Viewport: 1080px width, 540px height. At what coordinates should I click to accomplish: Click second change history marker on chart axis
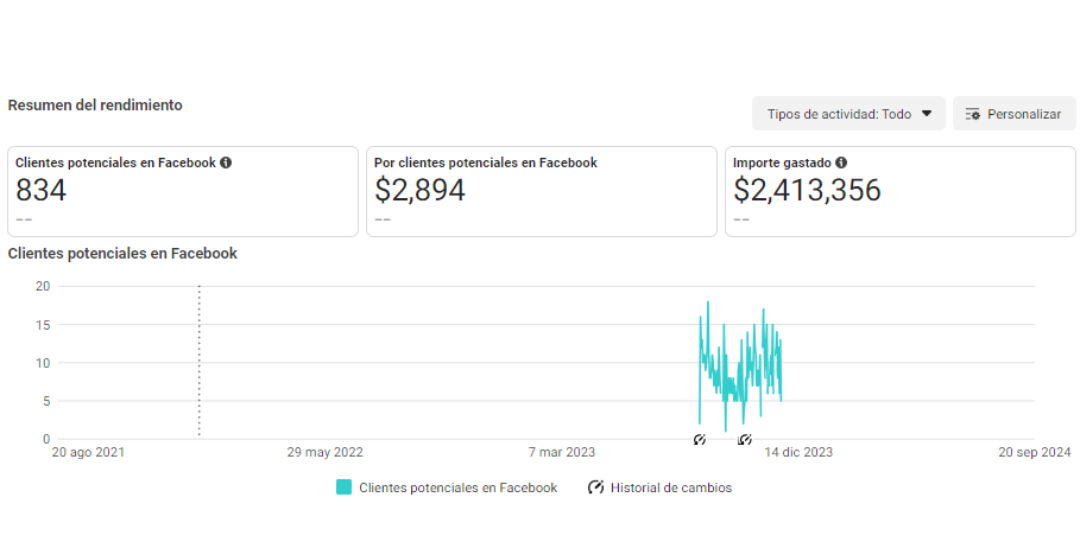[x=745, y=439]
